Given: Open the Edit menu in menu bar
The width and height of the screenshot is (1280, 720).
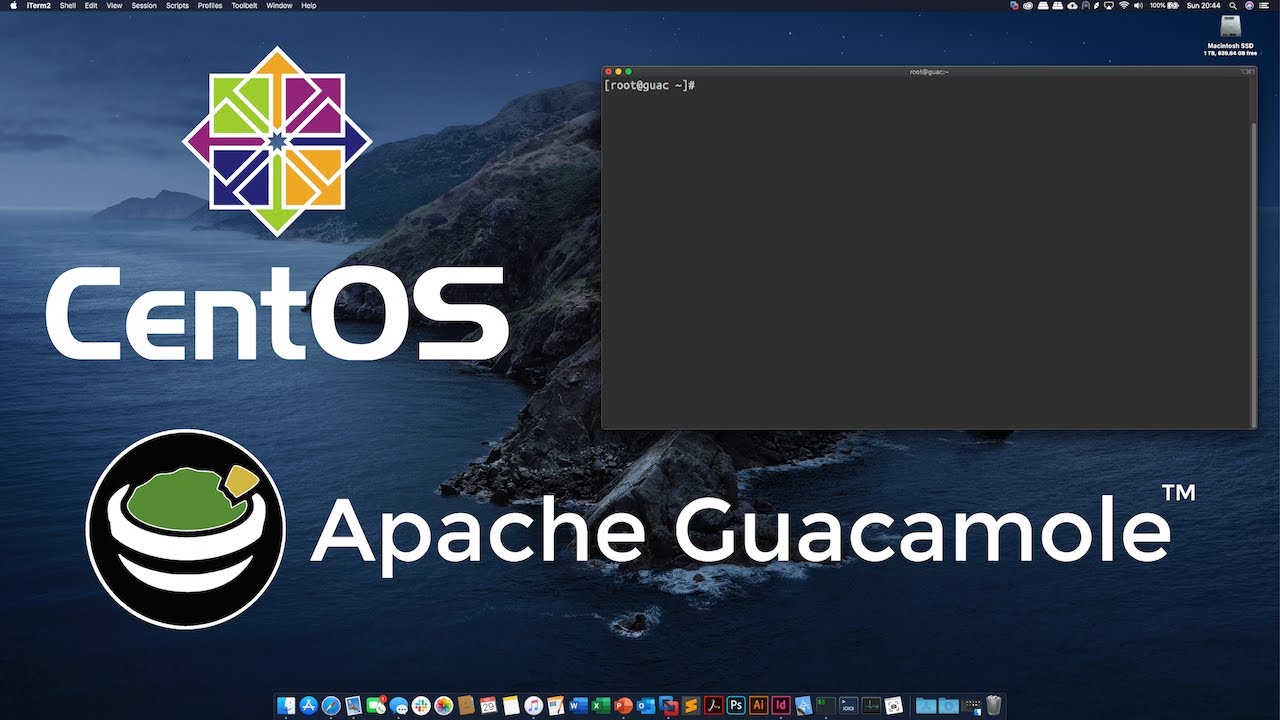Looking at the screenshot, I should click(x=91, y=5).
